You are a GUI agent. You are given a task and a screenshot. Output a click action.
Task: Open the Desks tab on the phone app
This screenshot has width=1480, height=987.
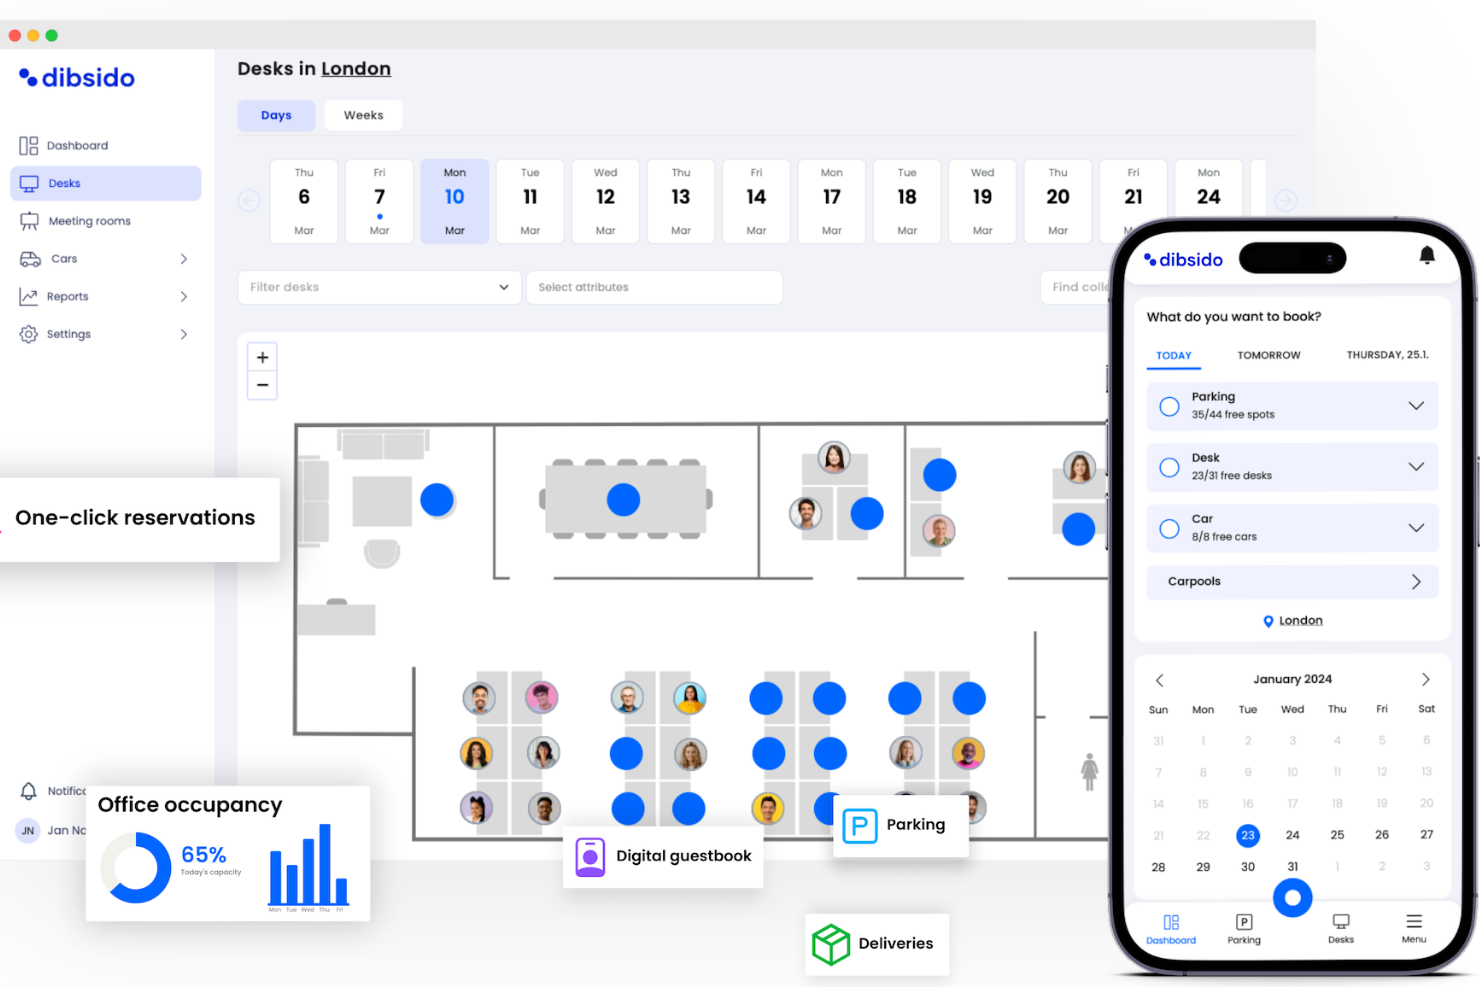1340,927
